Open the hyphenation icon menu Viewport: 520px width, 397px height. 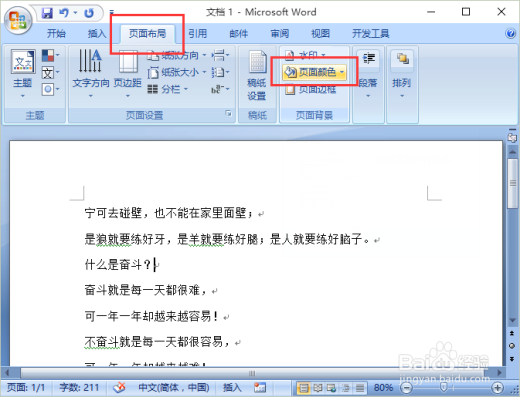[220, 89]
